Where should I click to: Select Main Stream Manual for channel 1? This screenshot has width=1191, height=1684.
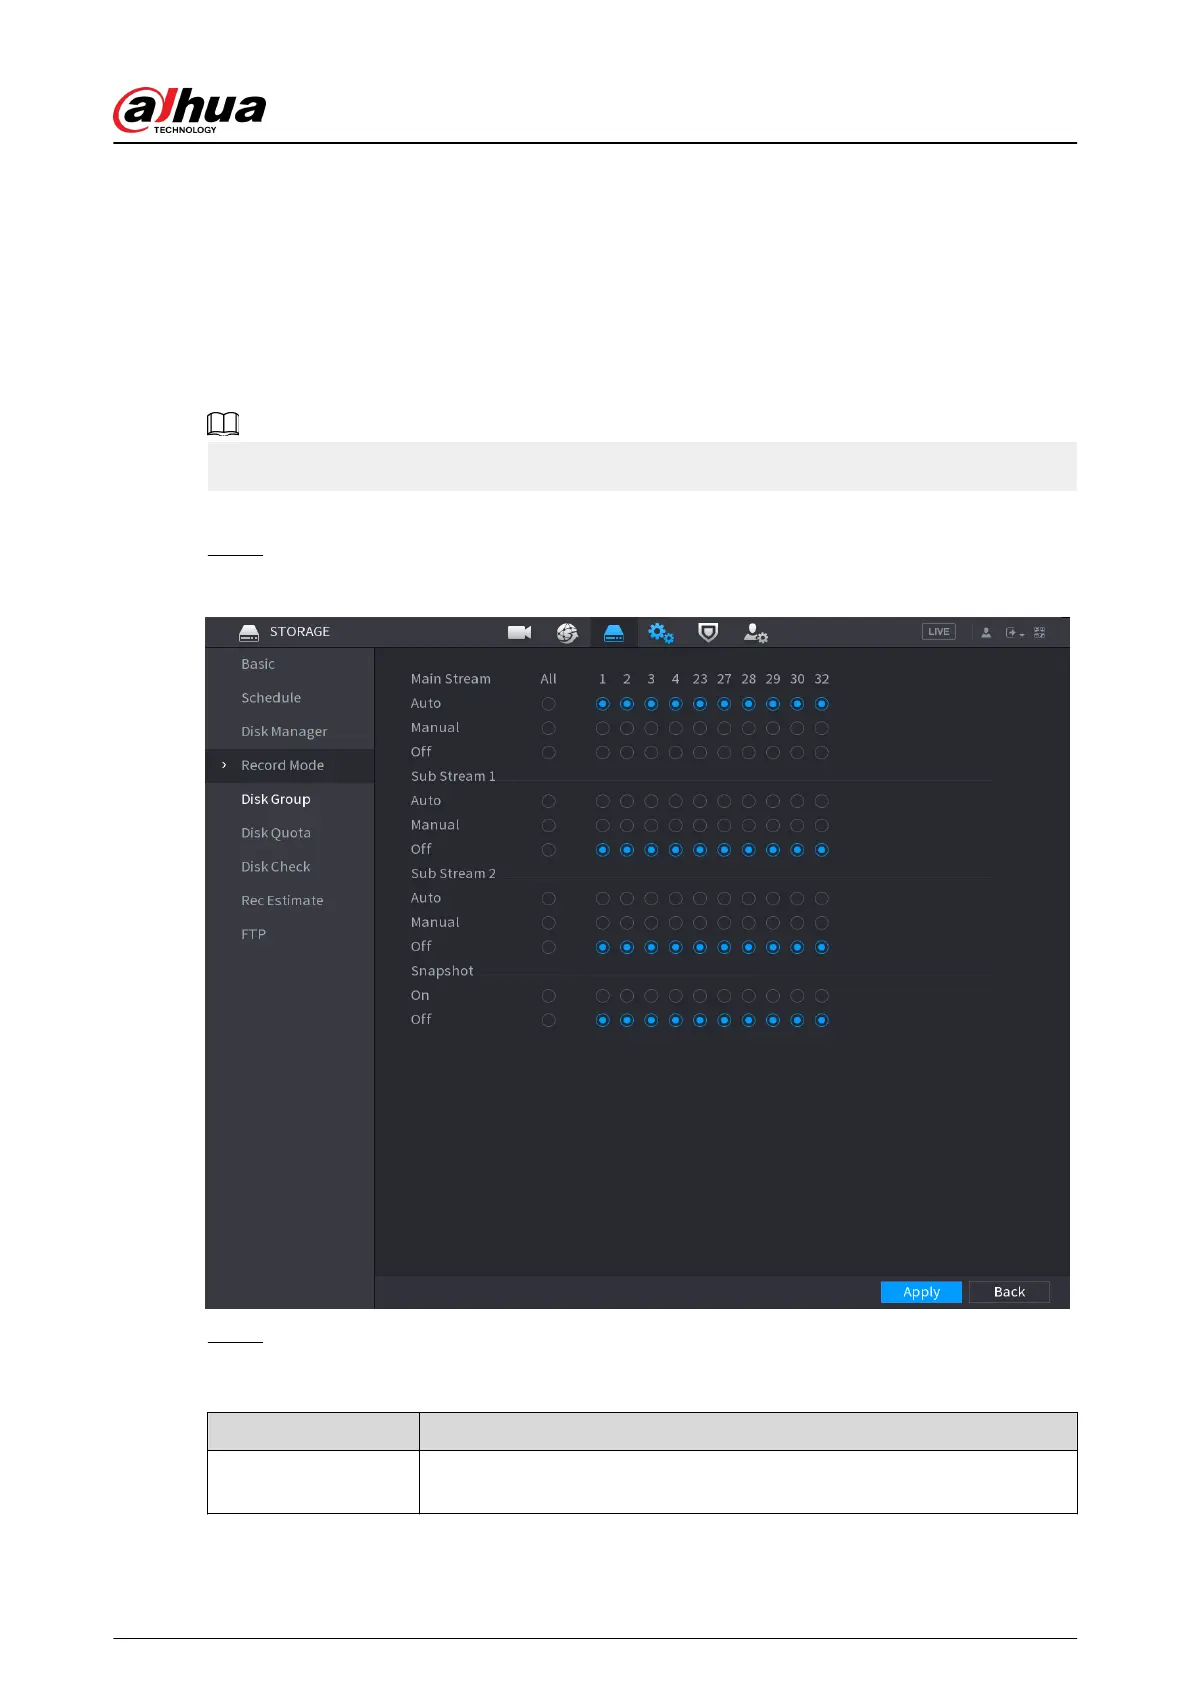[x=602, y=728]
